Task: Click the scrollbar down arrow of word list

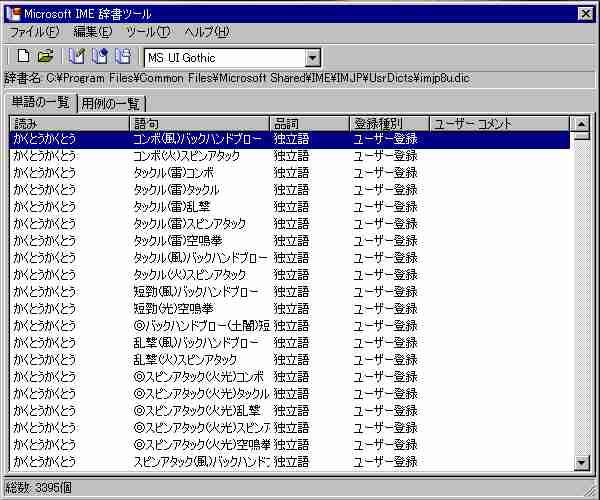Action: (x=581, y=463)
